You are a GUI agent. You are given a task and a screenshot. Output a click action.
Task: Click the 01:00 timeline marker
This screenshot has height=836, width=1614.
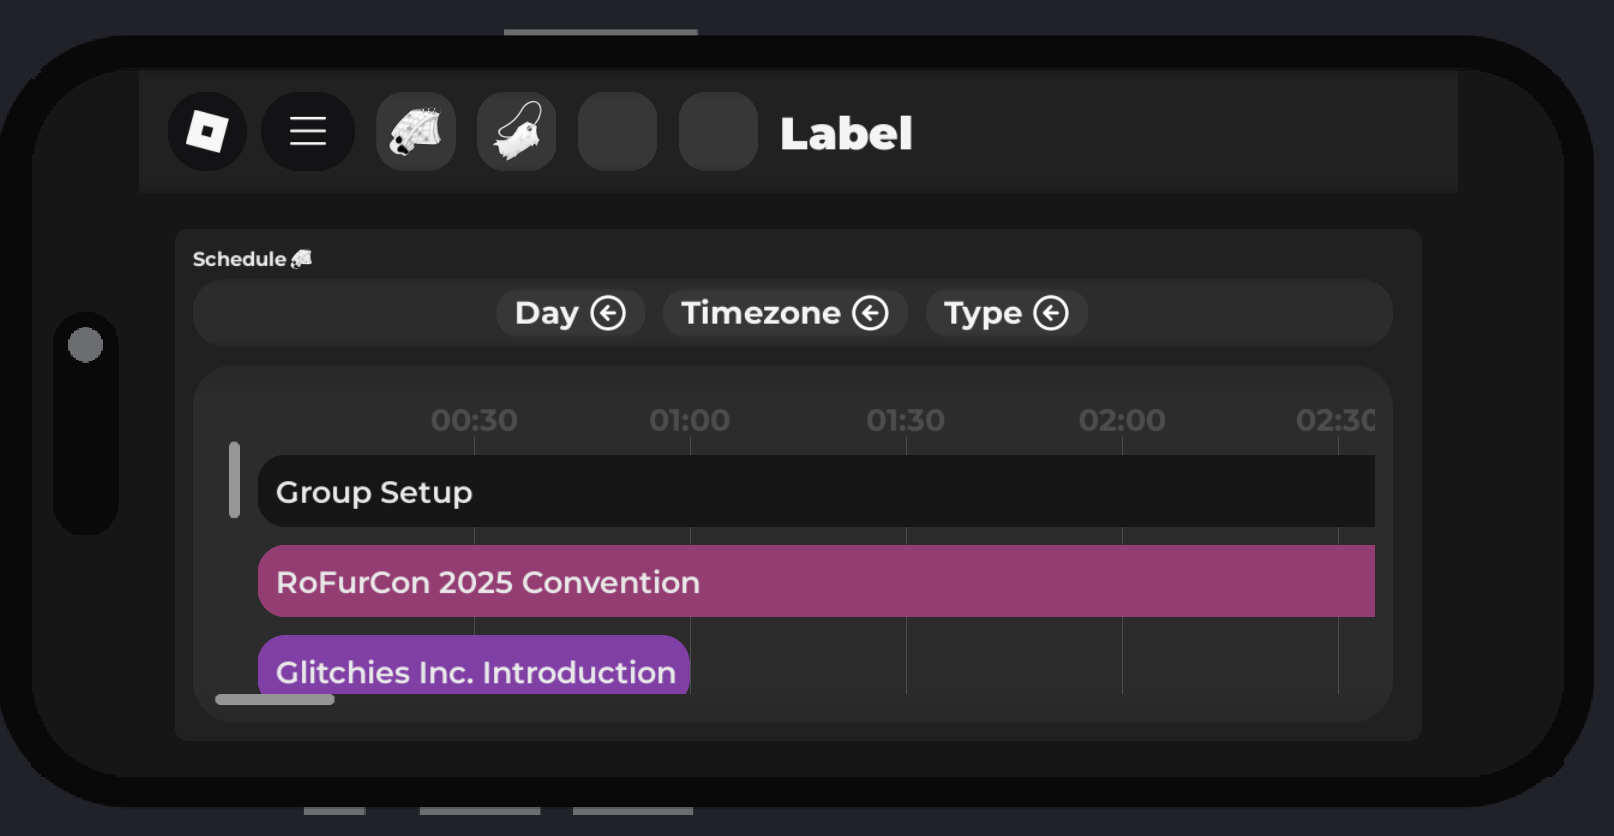[690, 420]
